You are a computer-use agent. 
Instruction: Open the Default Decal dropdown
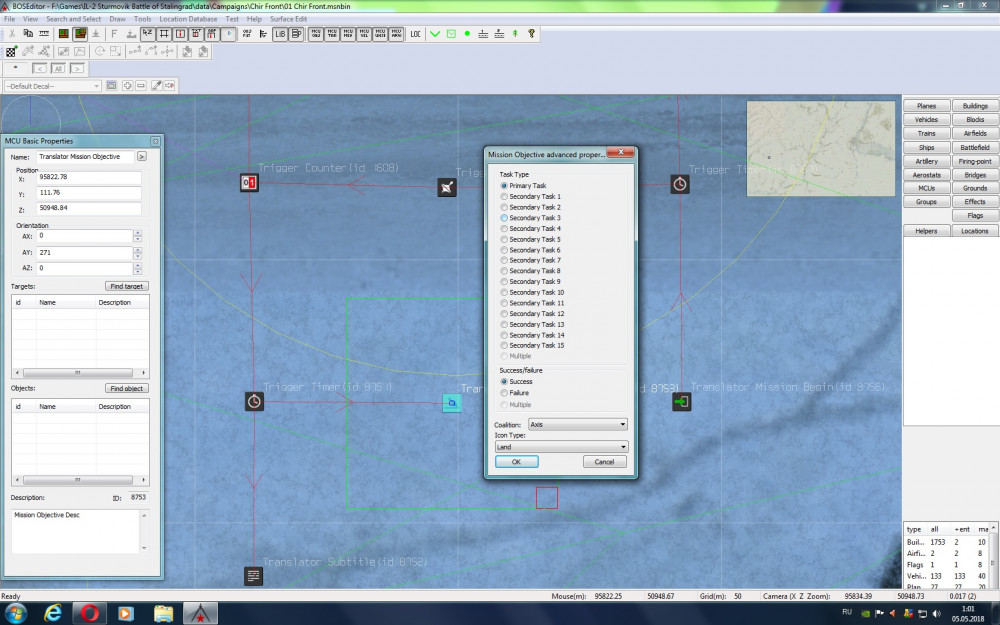52,86
